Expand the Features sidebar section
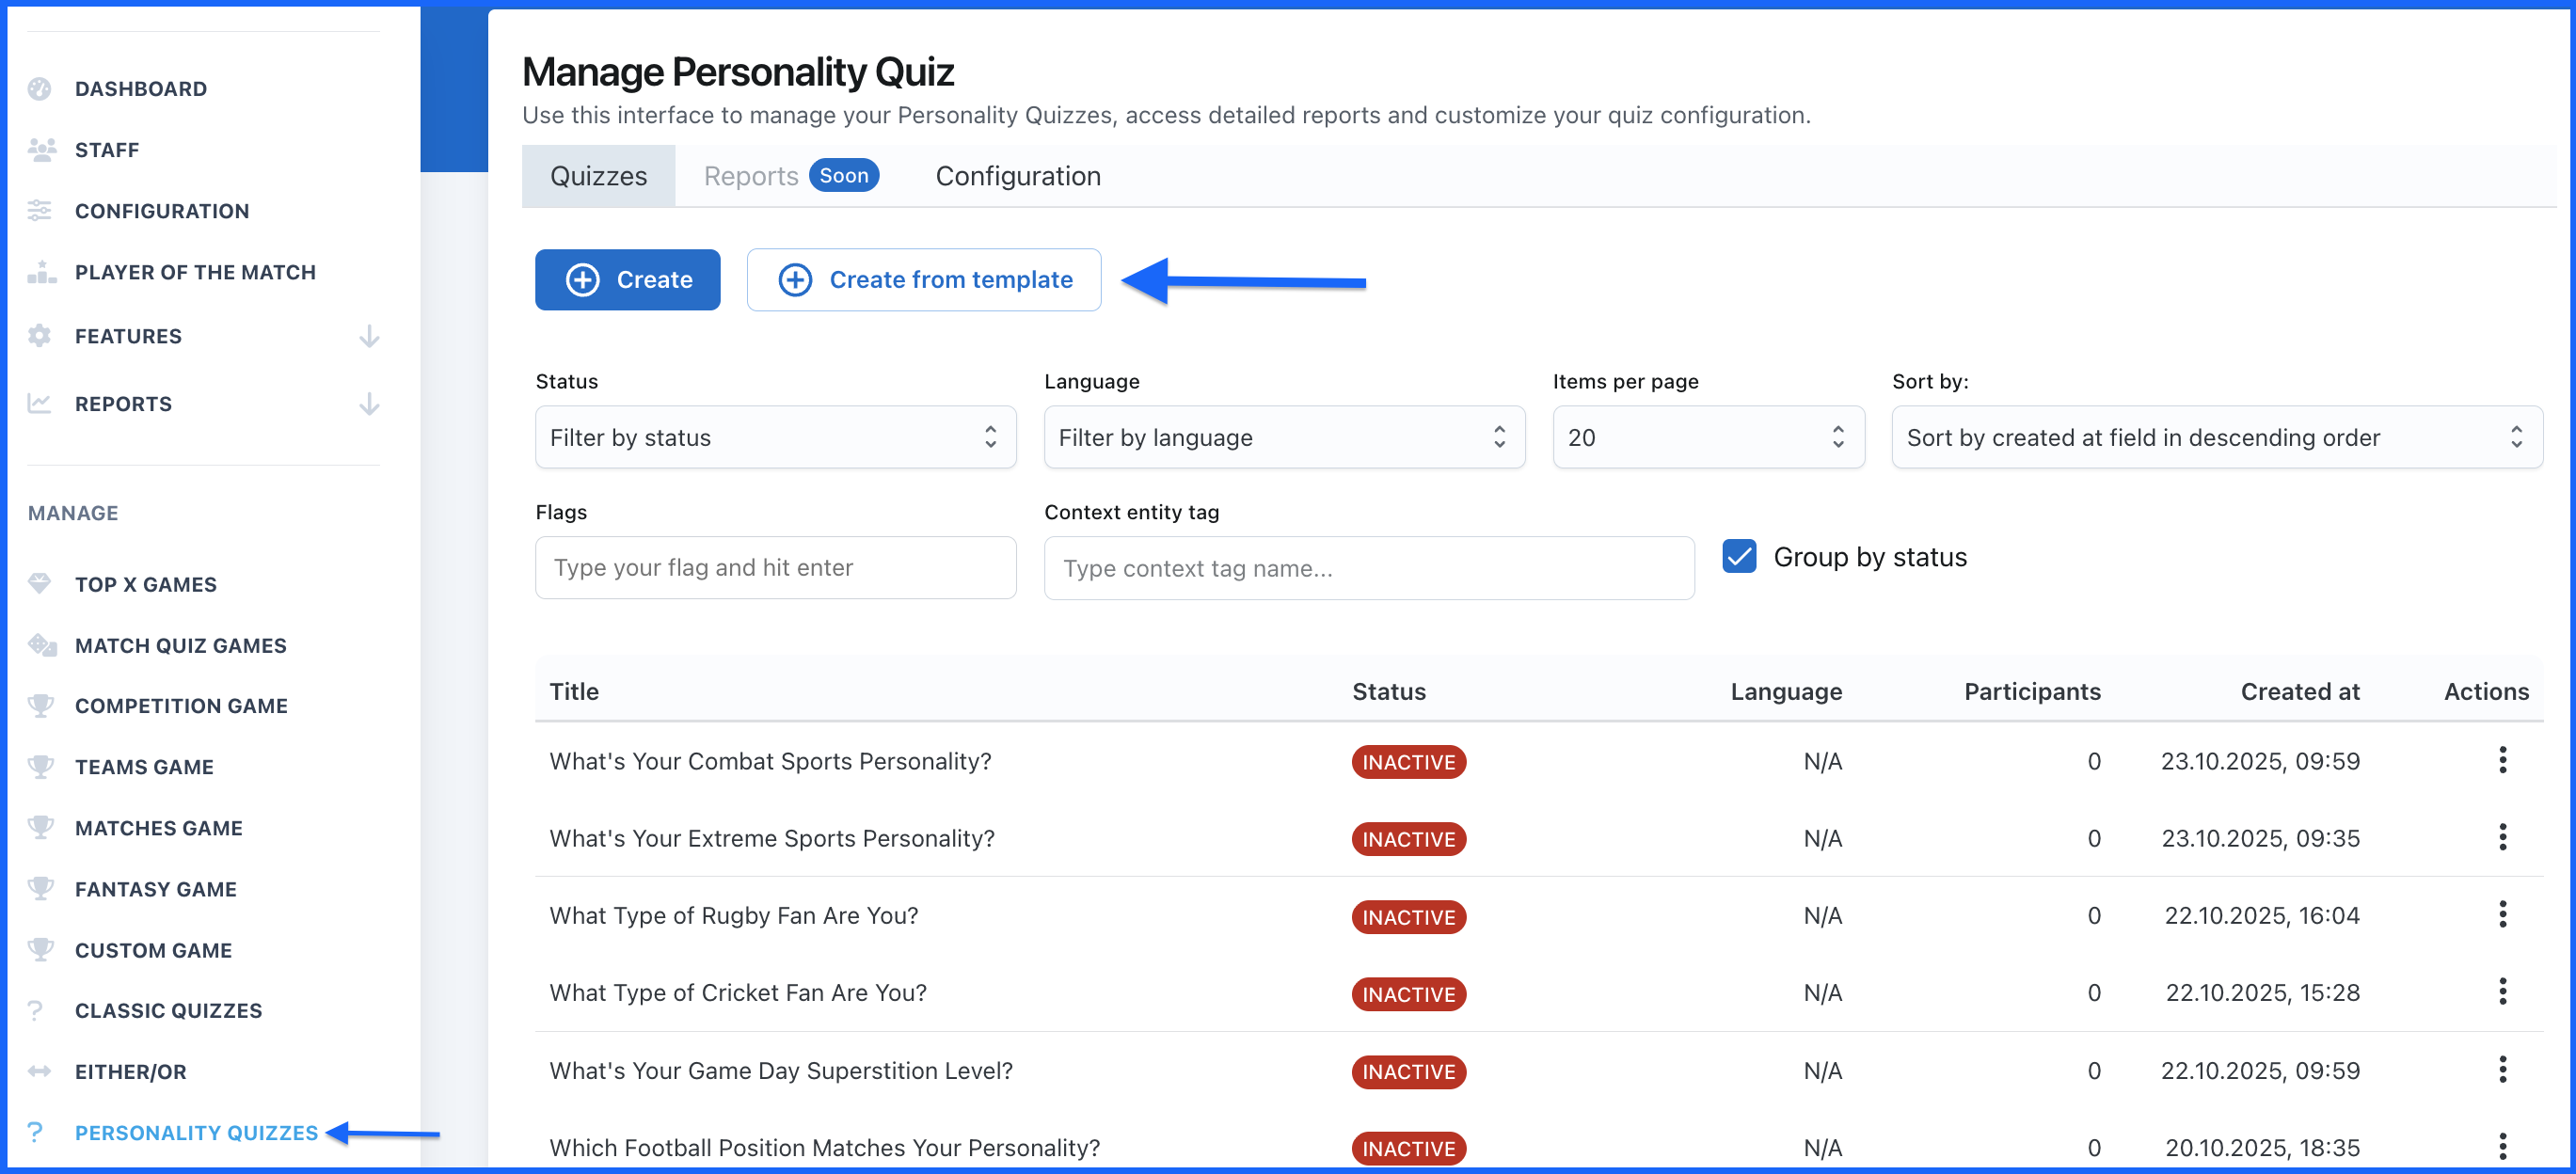 369,336
